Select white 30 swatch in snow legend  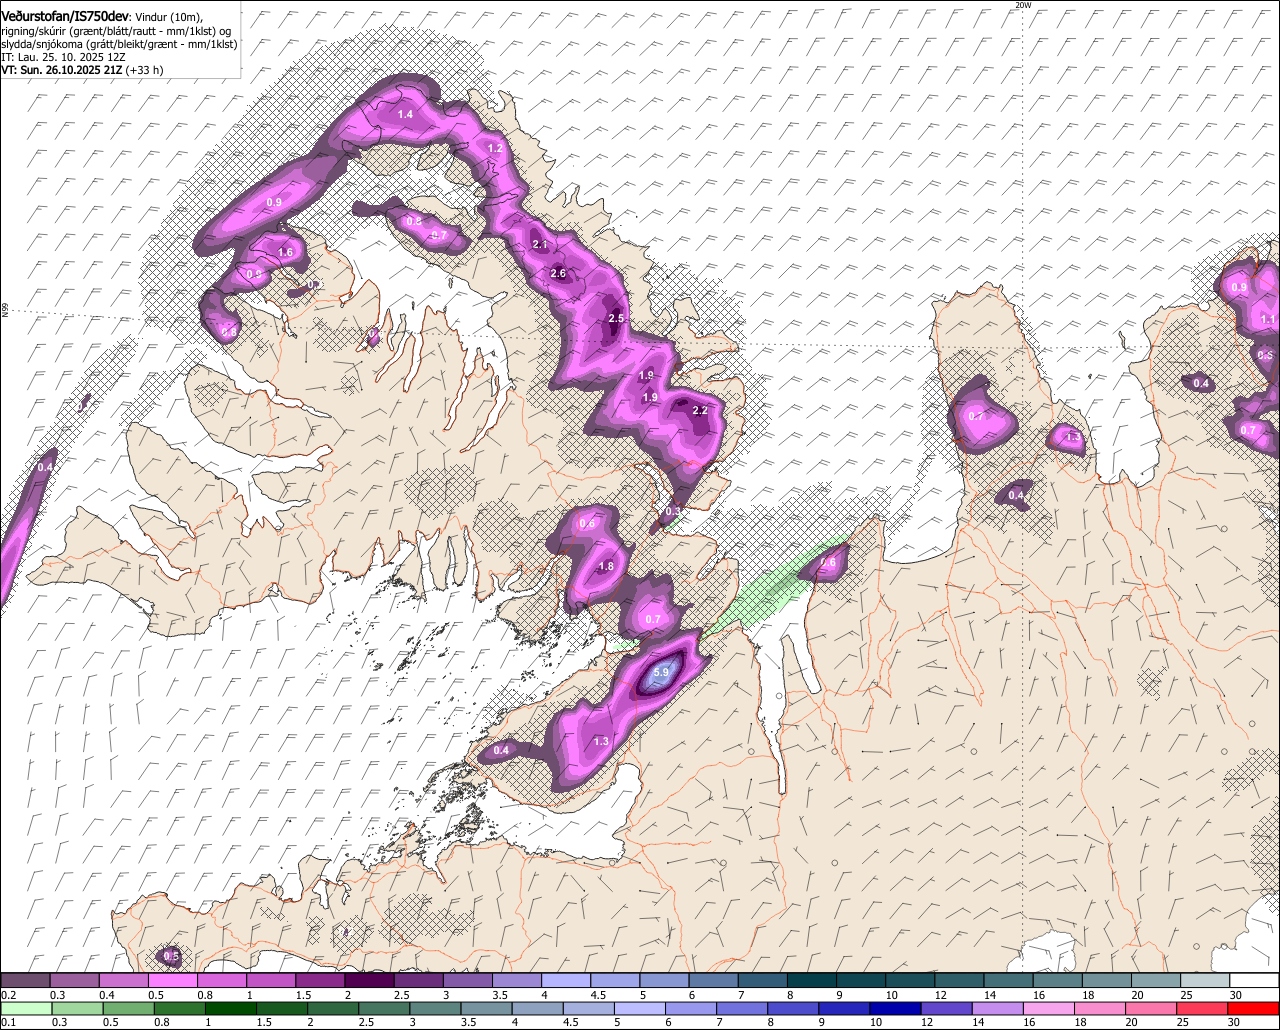click(x=1255, y=980)
